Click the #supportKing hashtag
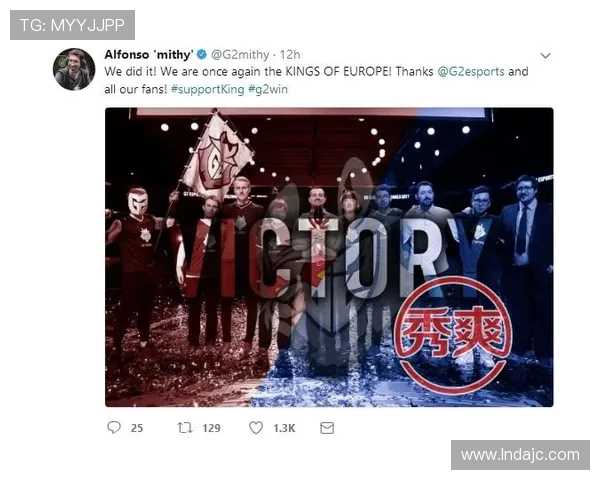The height and width of the screenshot is (480, 600). [x=207, y=89]
